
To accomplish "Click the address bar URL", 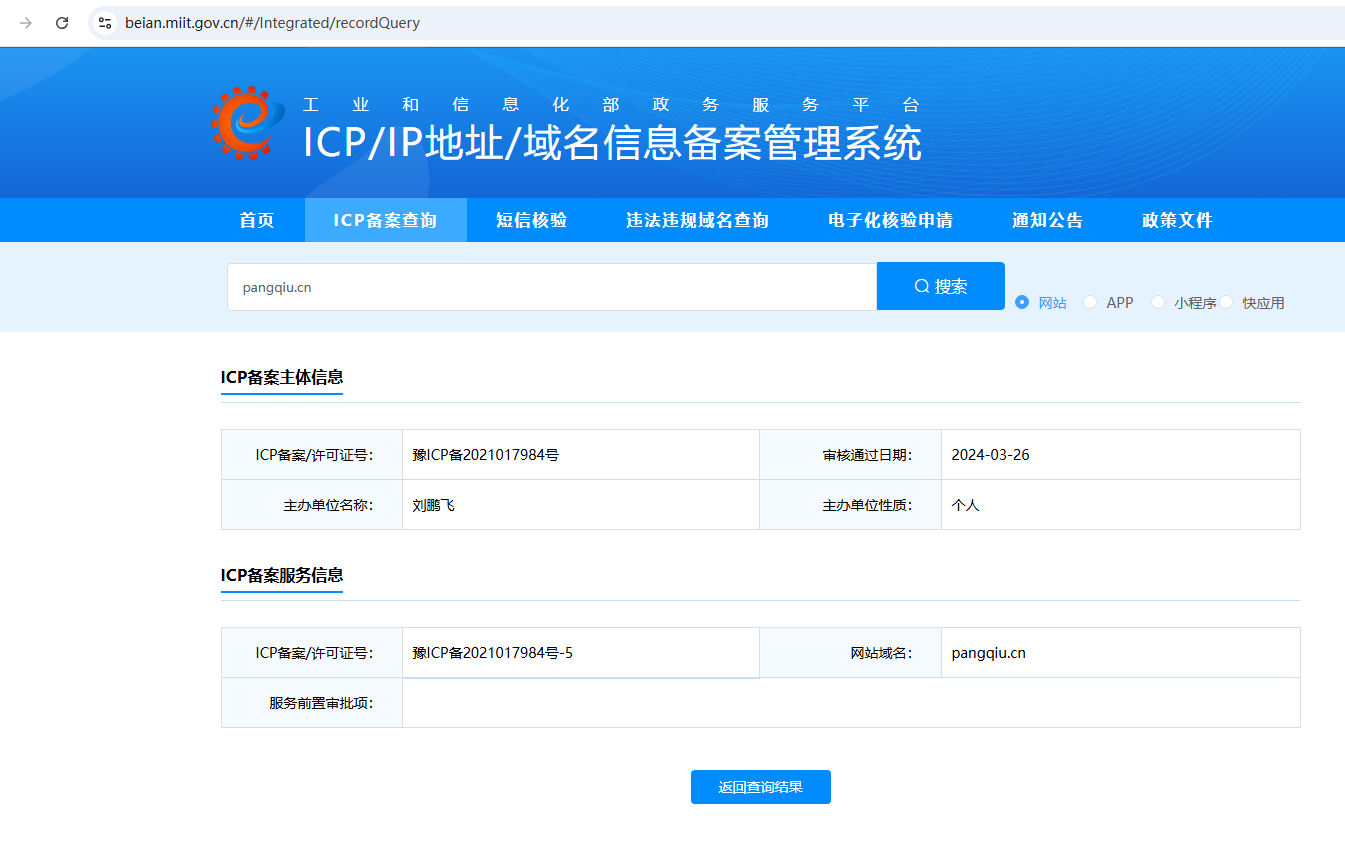I will [272, 23].
